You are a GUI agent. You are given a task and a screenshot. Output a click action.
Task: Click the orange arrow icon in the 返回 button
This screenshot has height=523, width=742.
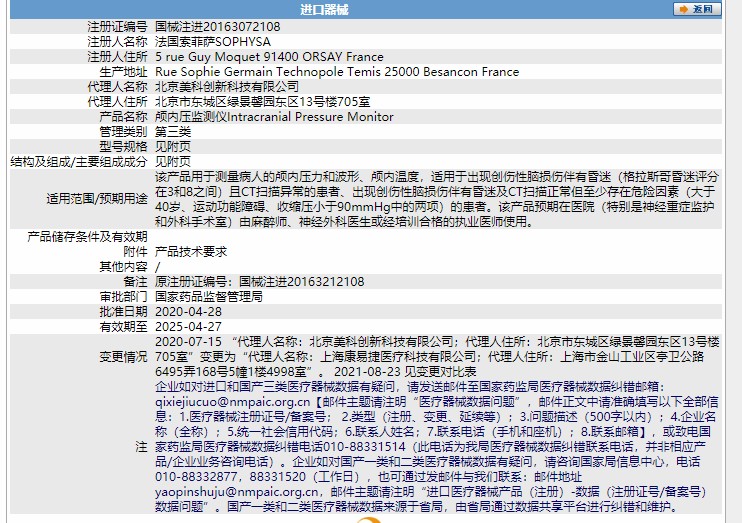coord(683,9)
